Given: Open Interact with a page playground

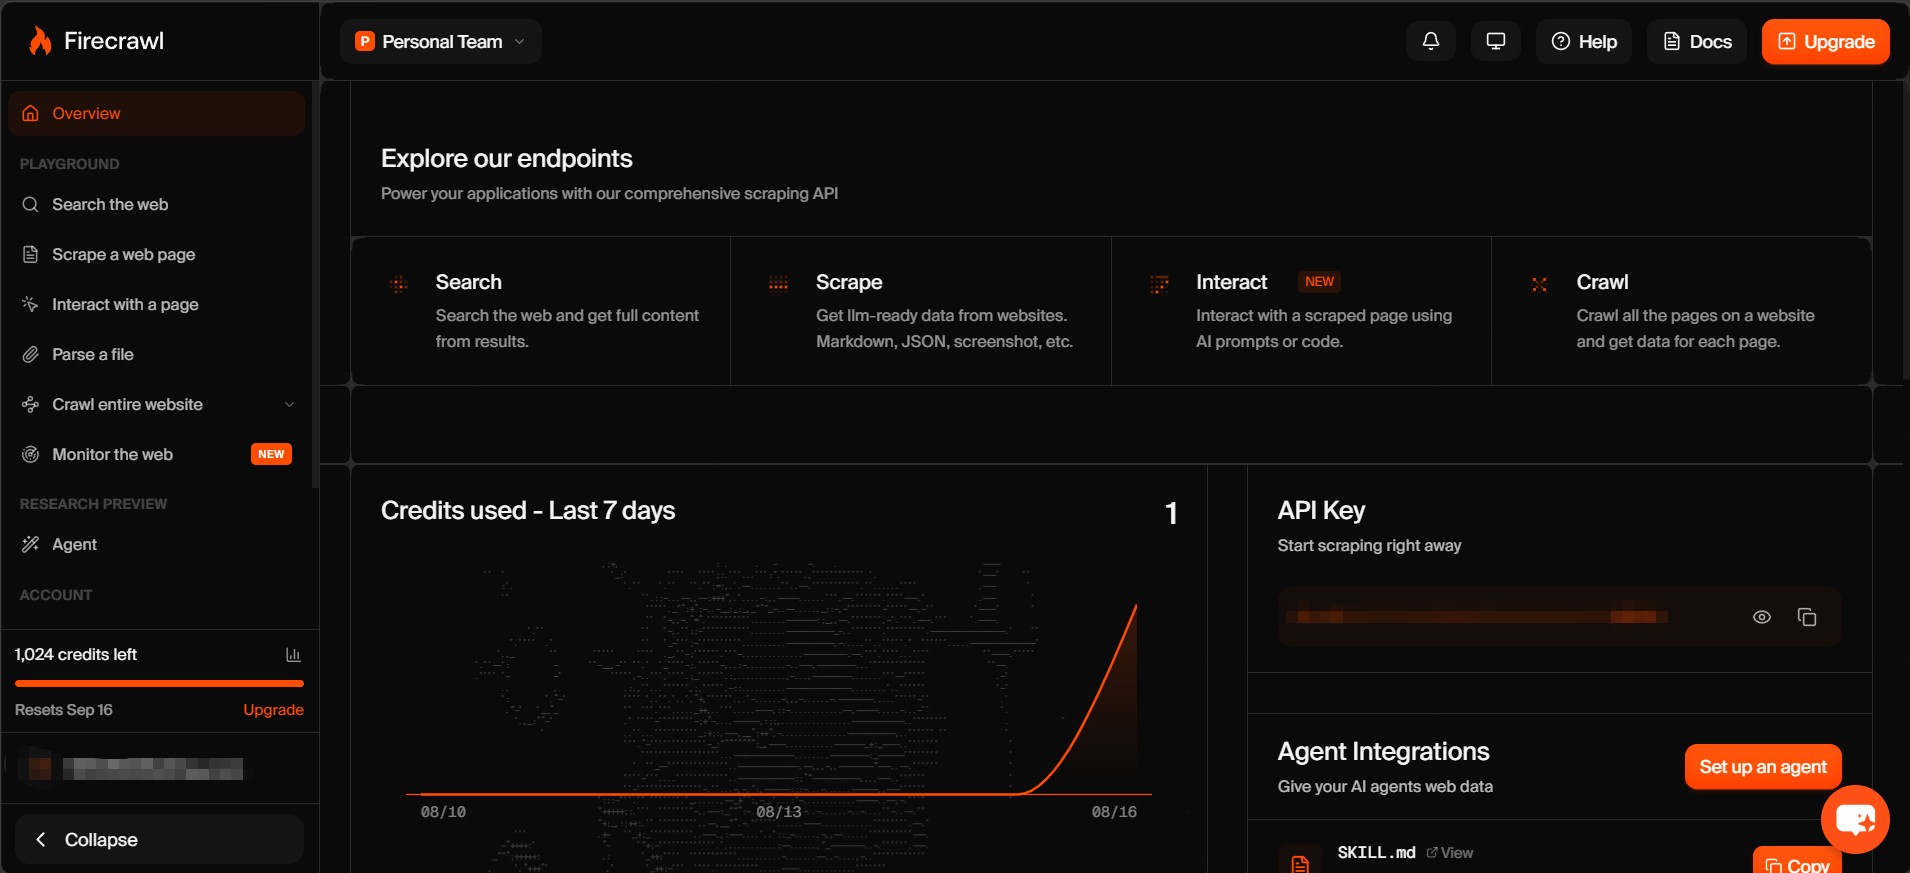Looking at the screenshot, I should (x=156, y=305).
